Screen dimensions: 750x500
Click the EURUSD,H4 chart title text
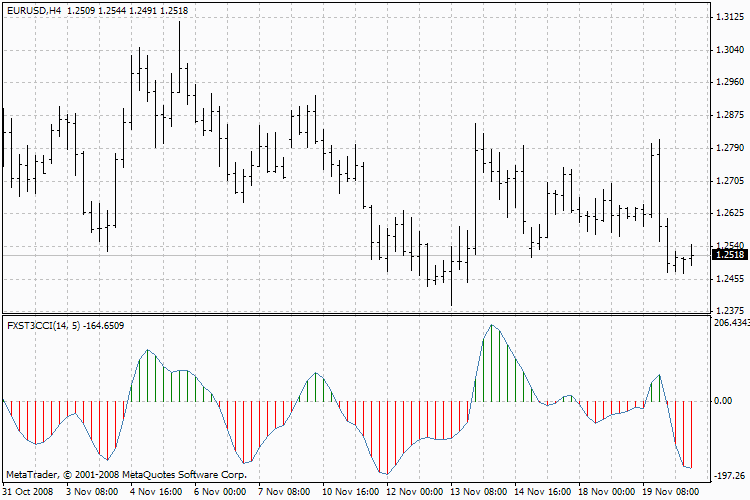[34, 11]
